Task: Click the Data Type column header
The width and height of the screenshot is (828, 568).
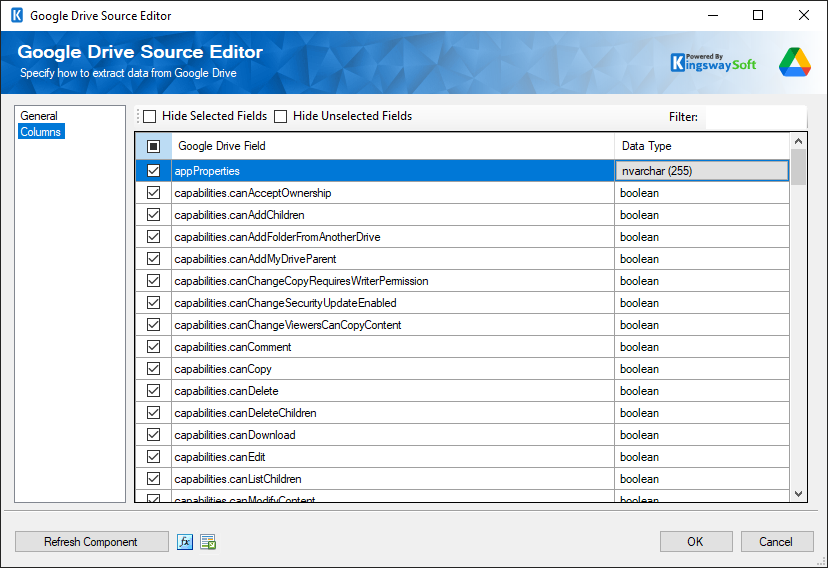Action: tap(702, 146)
